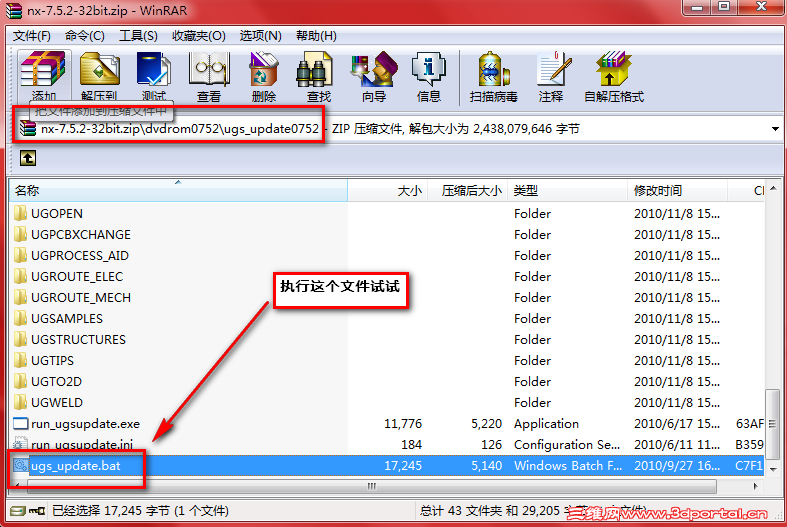Sort by the 大小 column header
This screenshot has height=527, width=787.
(x=387, y=191)
